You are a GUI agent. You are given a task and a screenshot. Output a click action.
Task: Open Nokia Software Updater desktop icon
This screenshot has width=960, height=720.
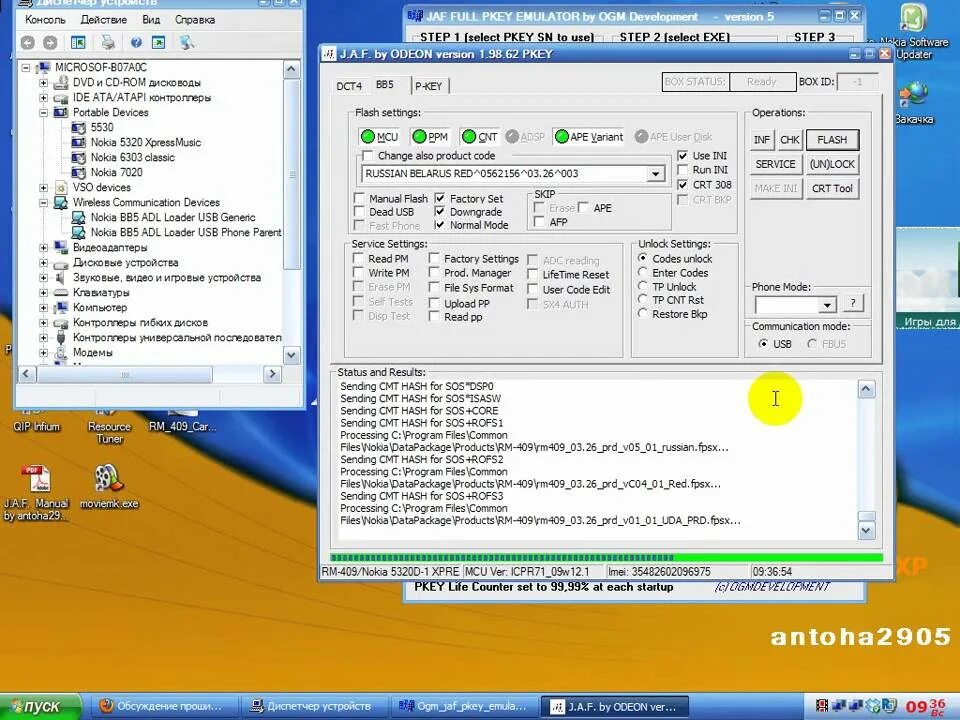coord(913,31)
